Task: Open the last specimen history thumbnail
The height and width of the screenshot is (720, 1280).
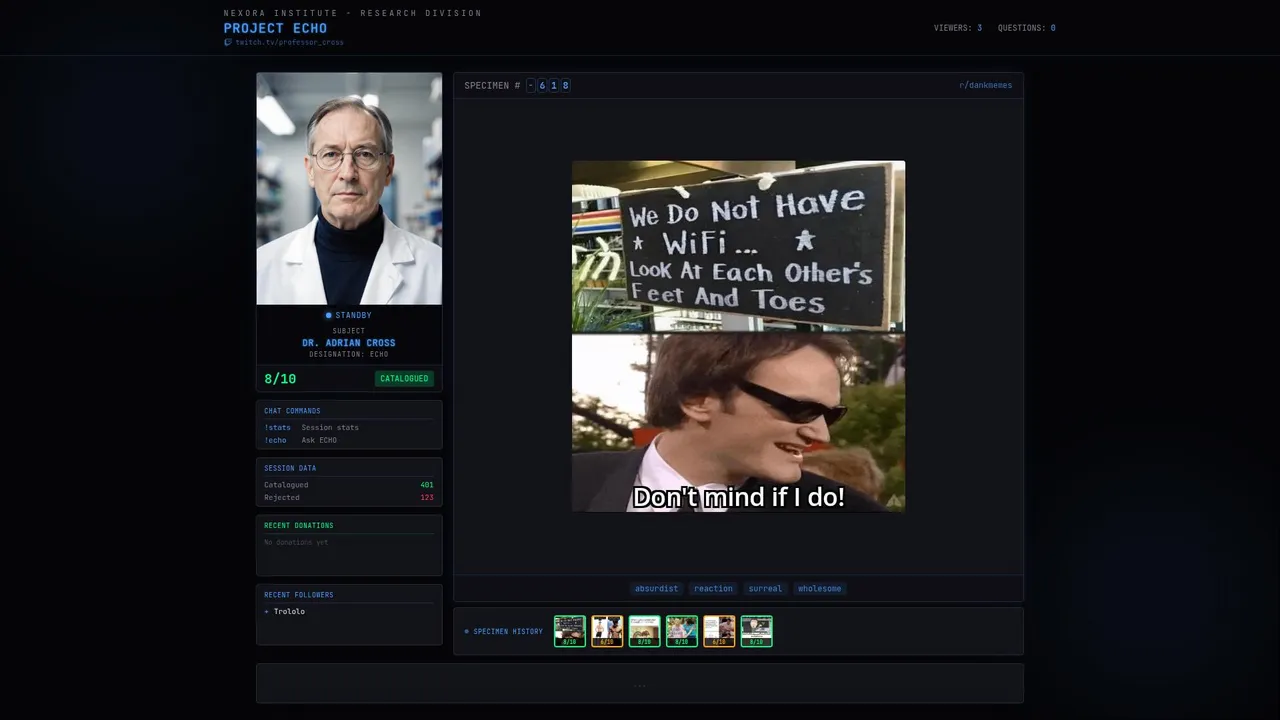Action: point(756,631)
